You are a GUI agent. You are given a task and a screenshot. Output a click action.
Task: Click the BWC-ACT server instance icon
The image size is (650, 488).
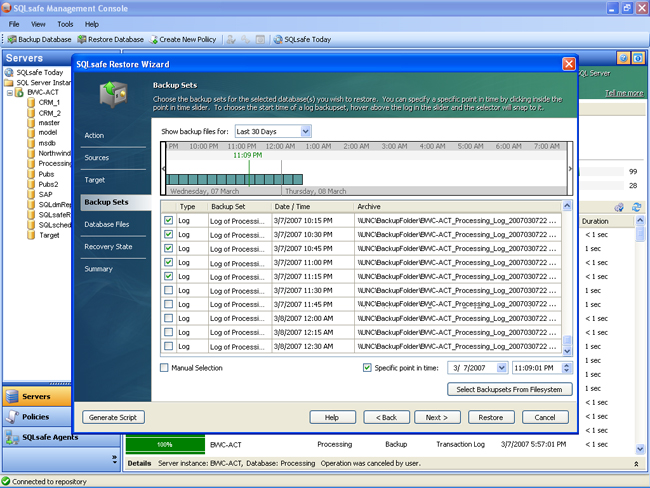(x=19, y=92)
